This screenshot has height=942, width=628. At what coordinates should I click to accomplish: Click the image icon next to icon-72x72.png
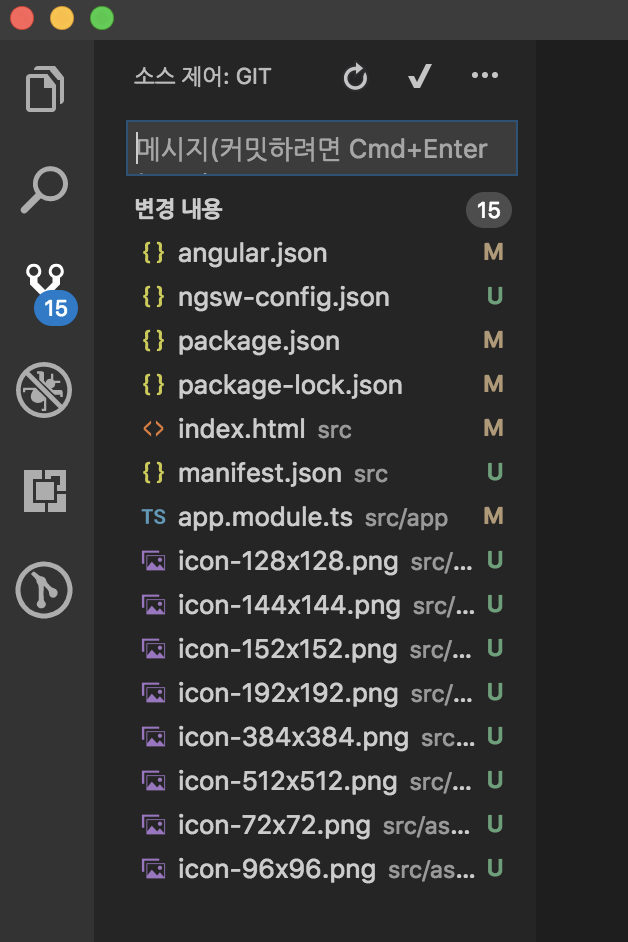tap(154, 825)
